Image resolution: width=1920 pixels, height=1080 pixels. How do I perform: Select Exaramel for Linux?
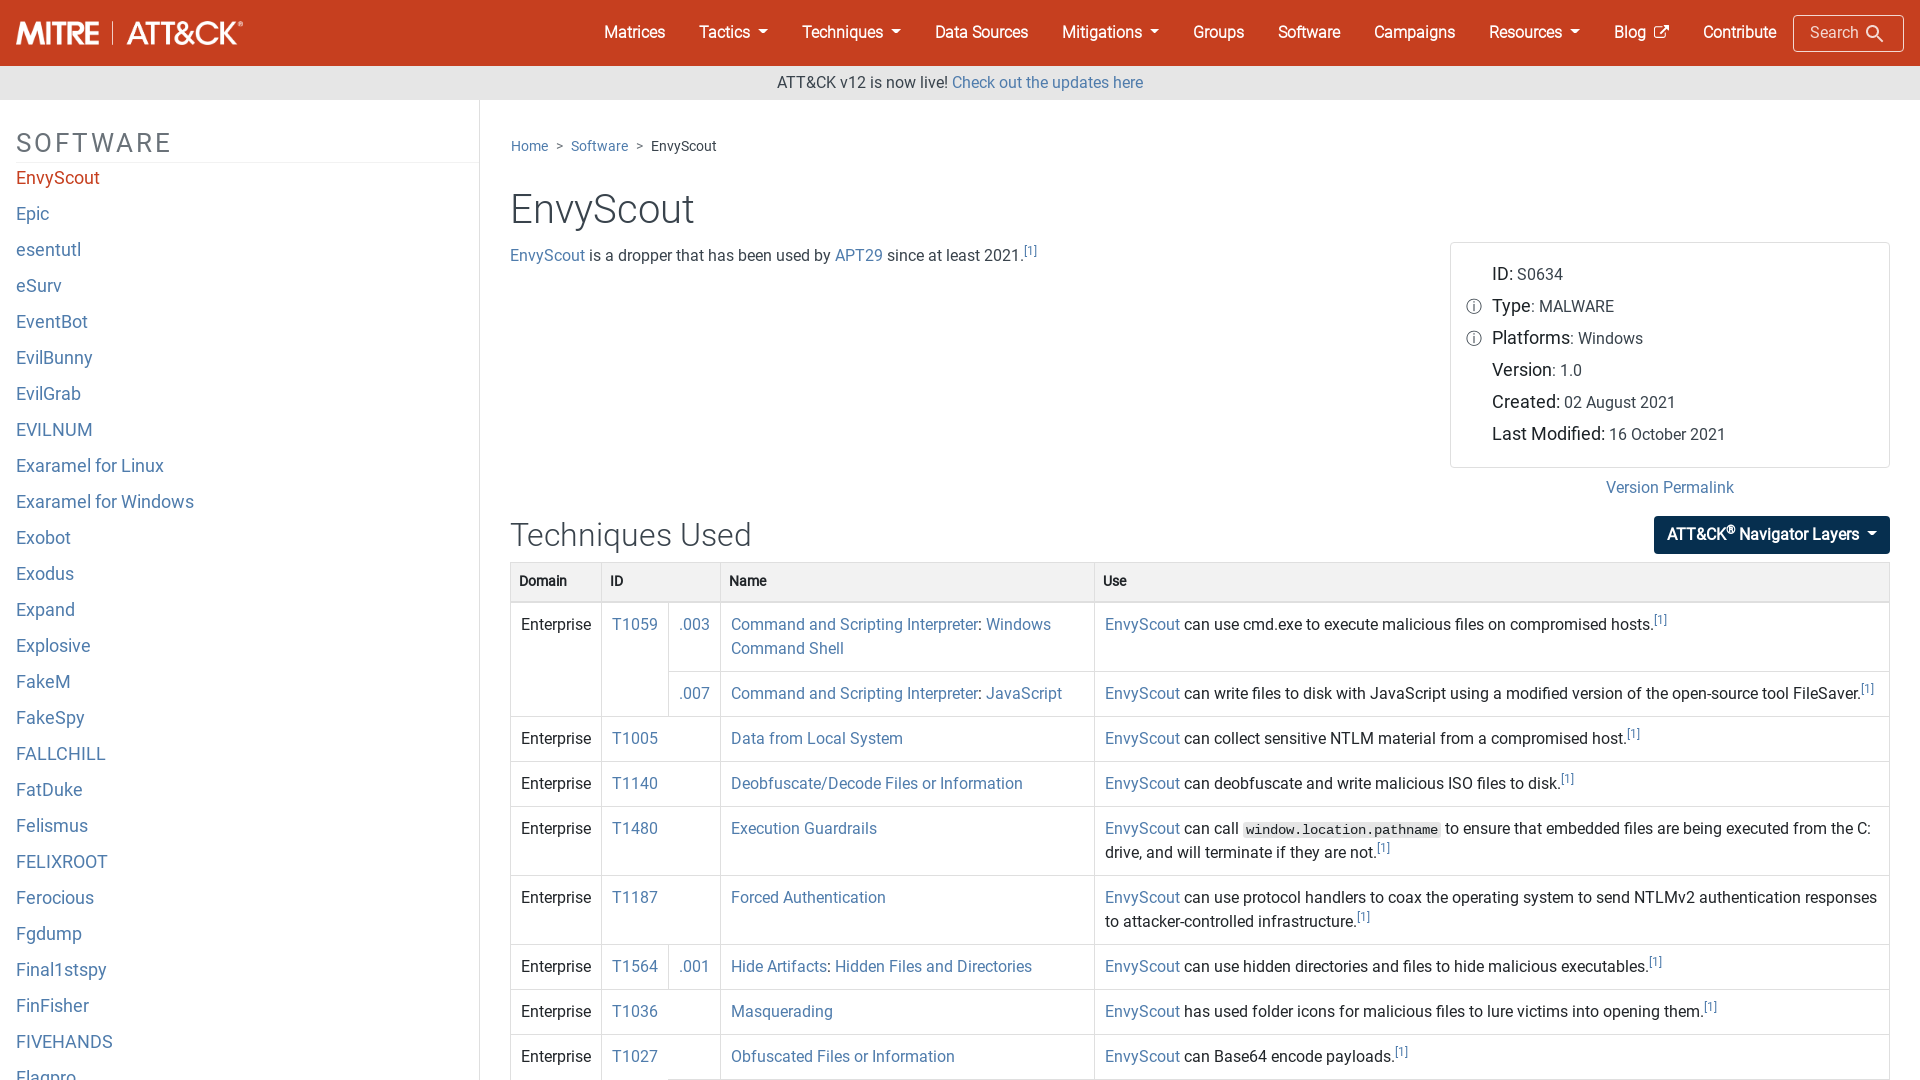click(89, 466)
